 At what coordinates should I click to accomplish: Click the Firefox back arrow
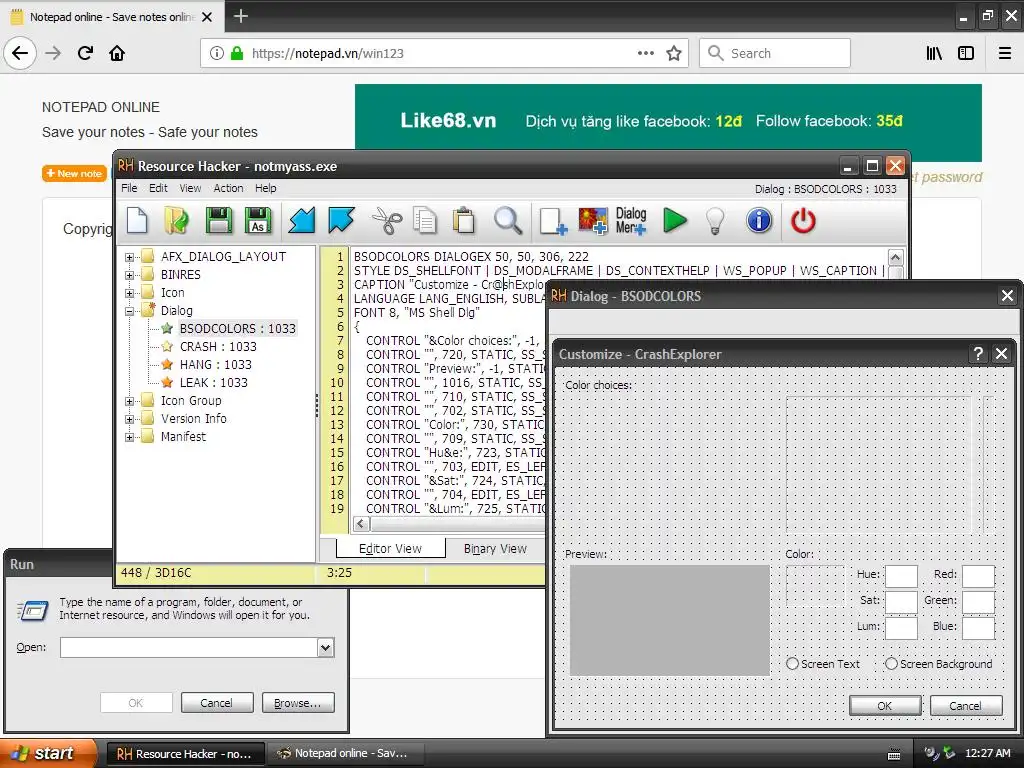pyautogui.click(x=20, y=53)
